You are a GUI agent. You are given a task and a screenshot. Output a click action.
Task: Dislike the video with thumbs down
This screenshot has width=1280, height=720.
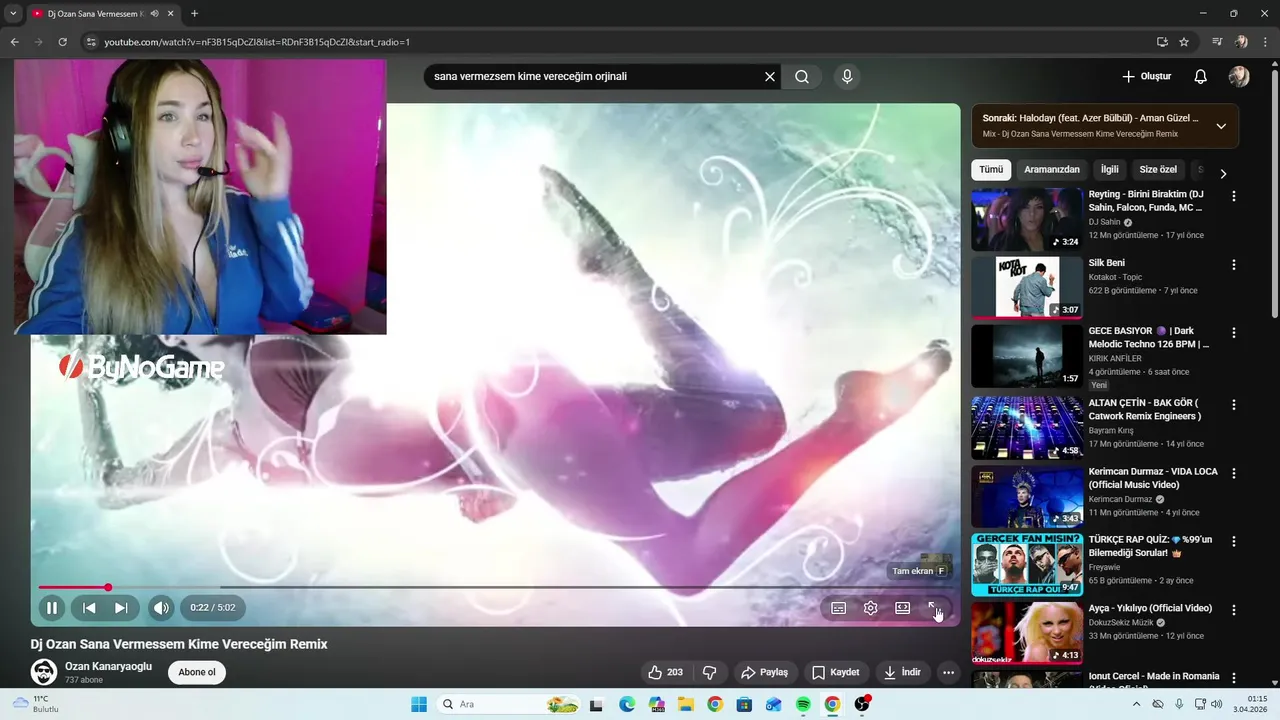click(x=709, y=672)
